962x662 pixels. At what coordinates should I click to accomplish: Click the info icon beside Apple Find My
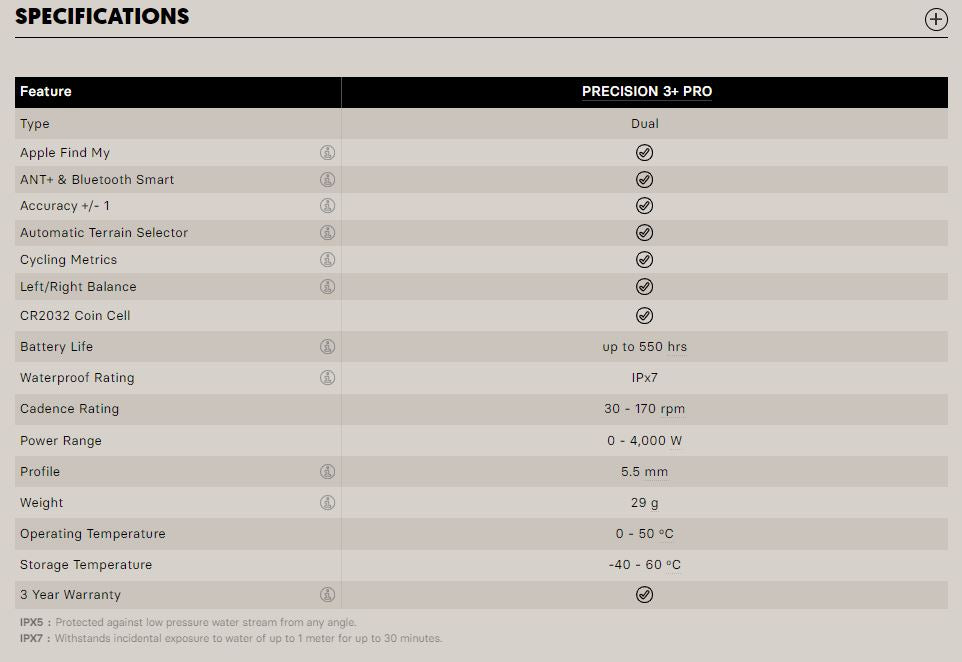pos(328,152)
